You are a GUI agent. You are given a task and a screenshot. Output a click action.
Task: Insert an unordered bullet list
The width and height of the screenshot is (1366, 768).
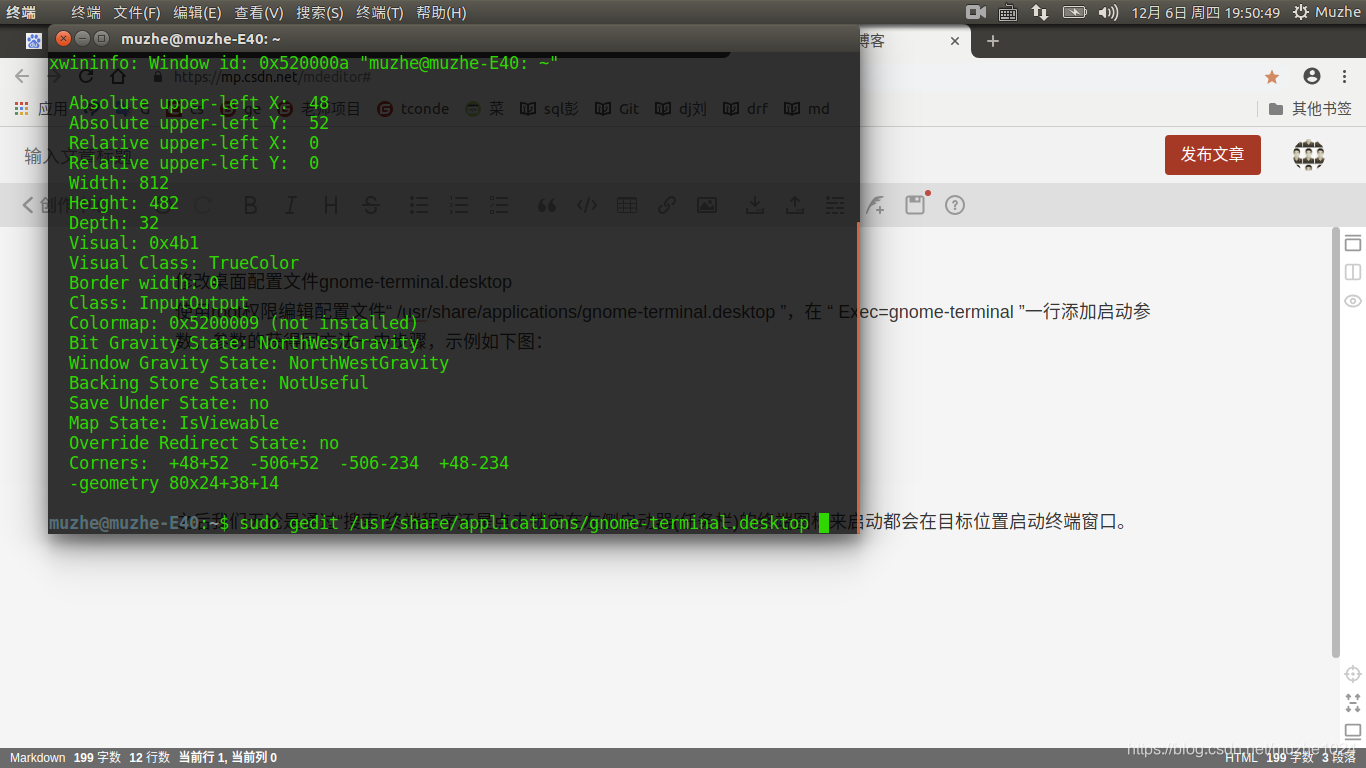click(x=419, y=205)
